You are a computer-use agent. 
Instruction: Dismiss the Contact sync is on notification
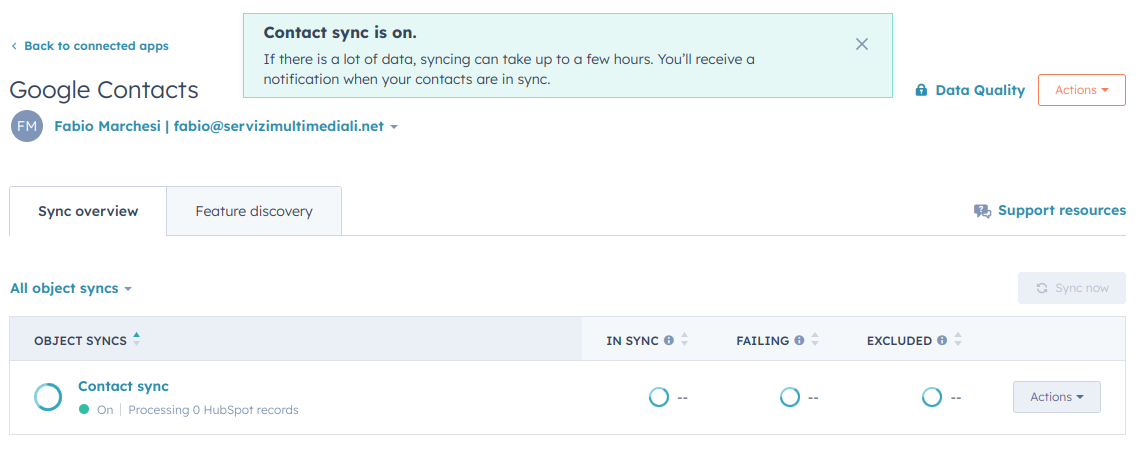pos(862,44)
